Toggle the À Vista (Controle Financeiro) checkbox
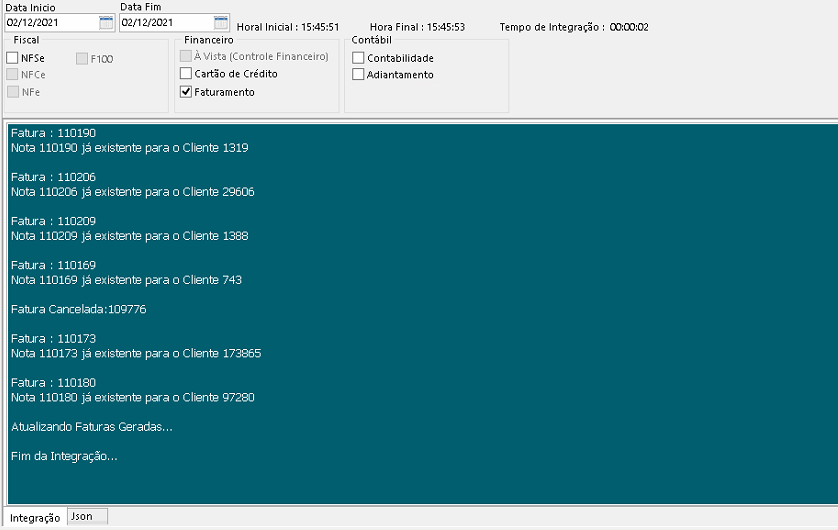838x530 pixels. click(x=185, y=56)
